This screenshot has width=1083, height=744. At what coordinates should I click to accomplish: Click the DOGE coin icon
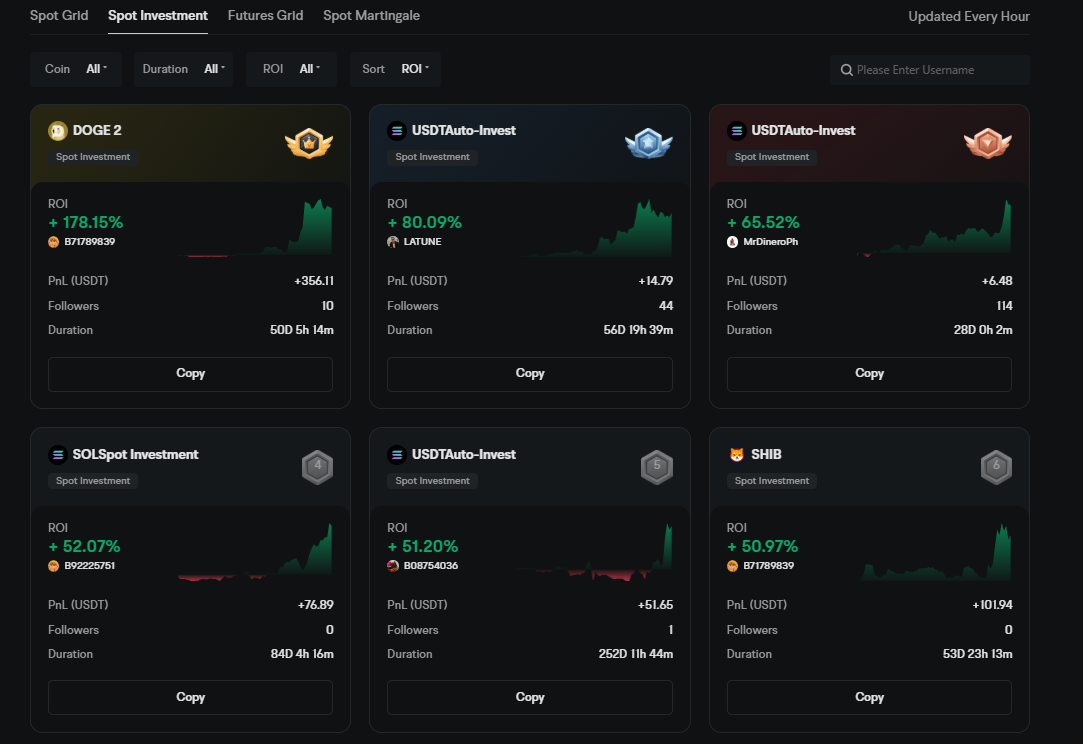(x=58, y=131)
